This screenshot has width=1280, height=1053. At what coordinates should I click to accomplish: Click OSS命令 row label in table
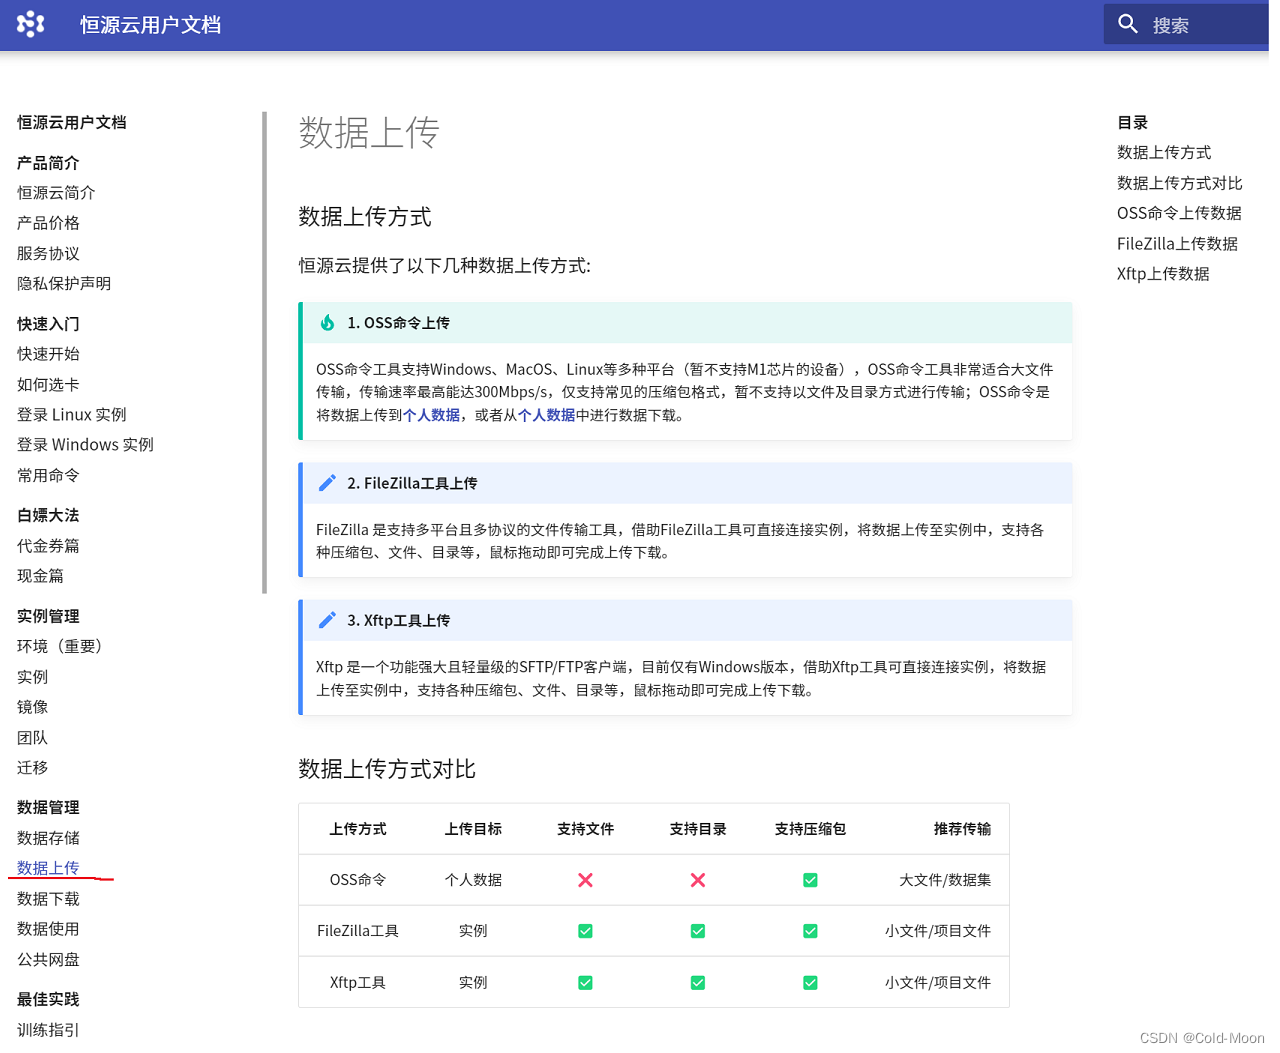tap(358, 880)
